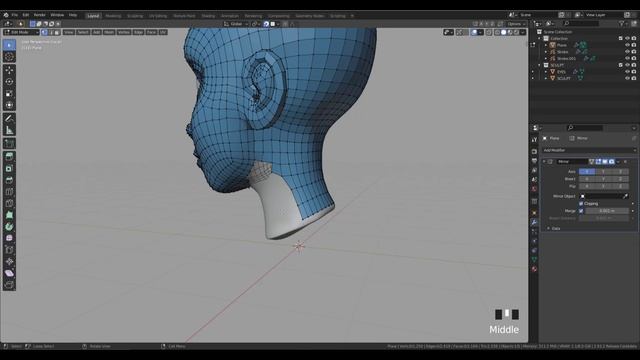640x360 pixels.
Task: Open the Edit Mode dropdown
Action: pyautogui.click(x=21, y=32)
